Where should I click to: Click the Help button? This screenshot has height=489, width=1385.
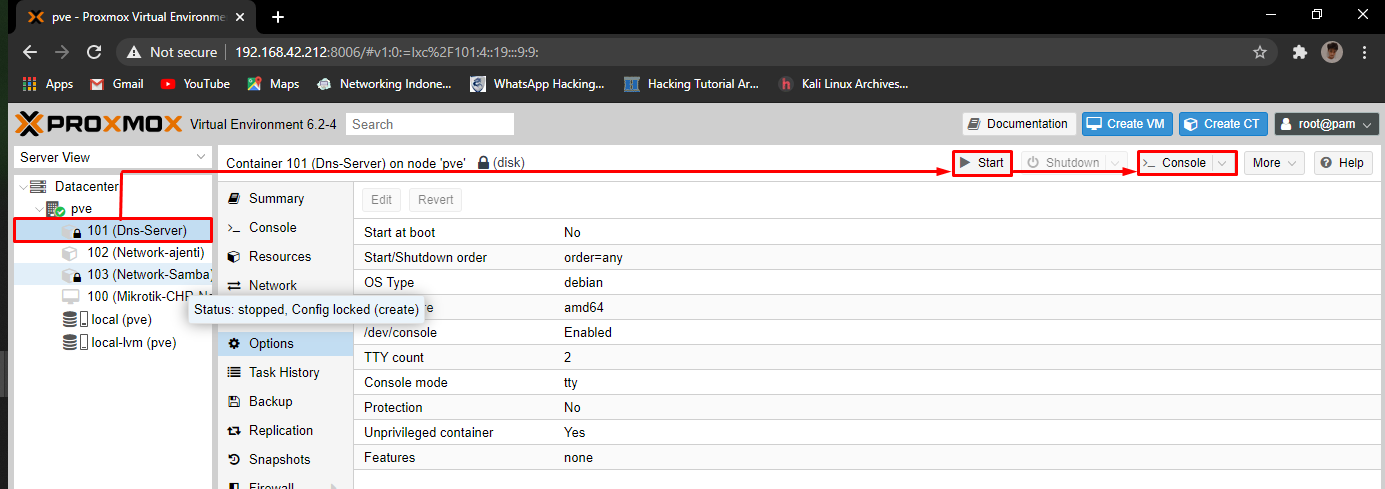tap(1343, 163)
